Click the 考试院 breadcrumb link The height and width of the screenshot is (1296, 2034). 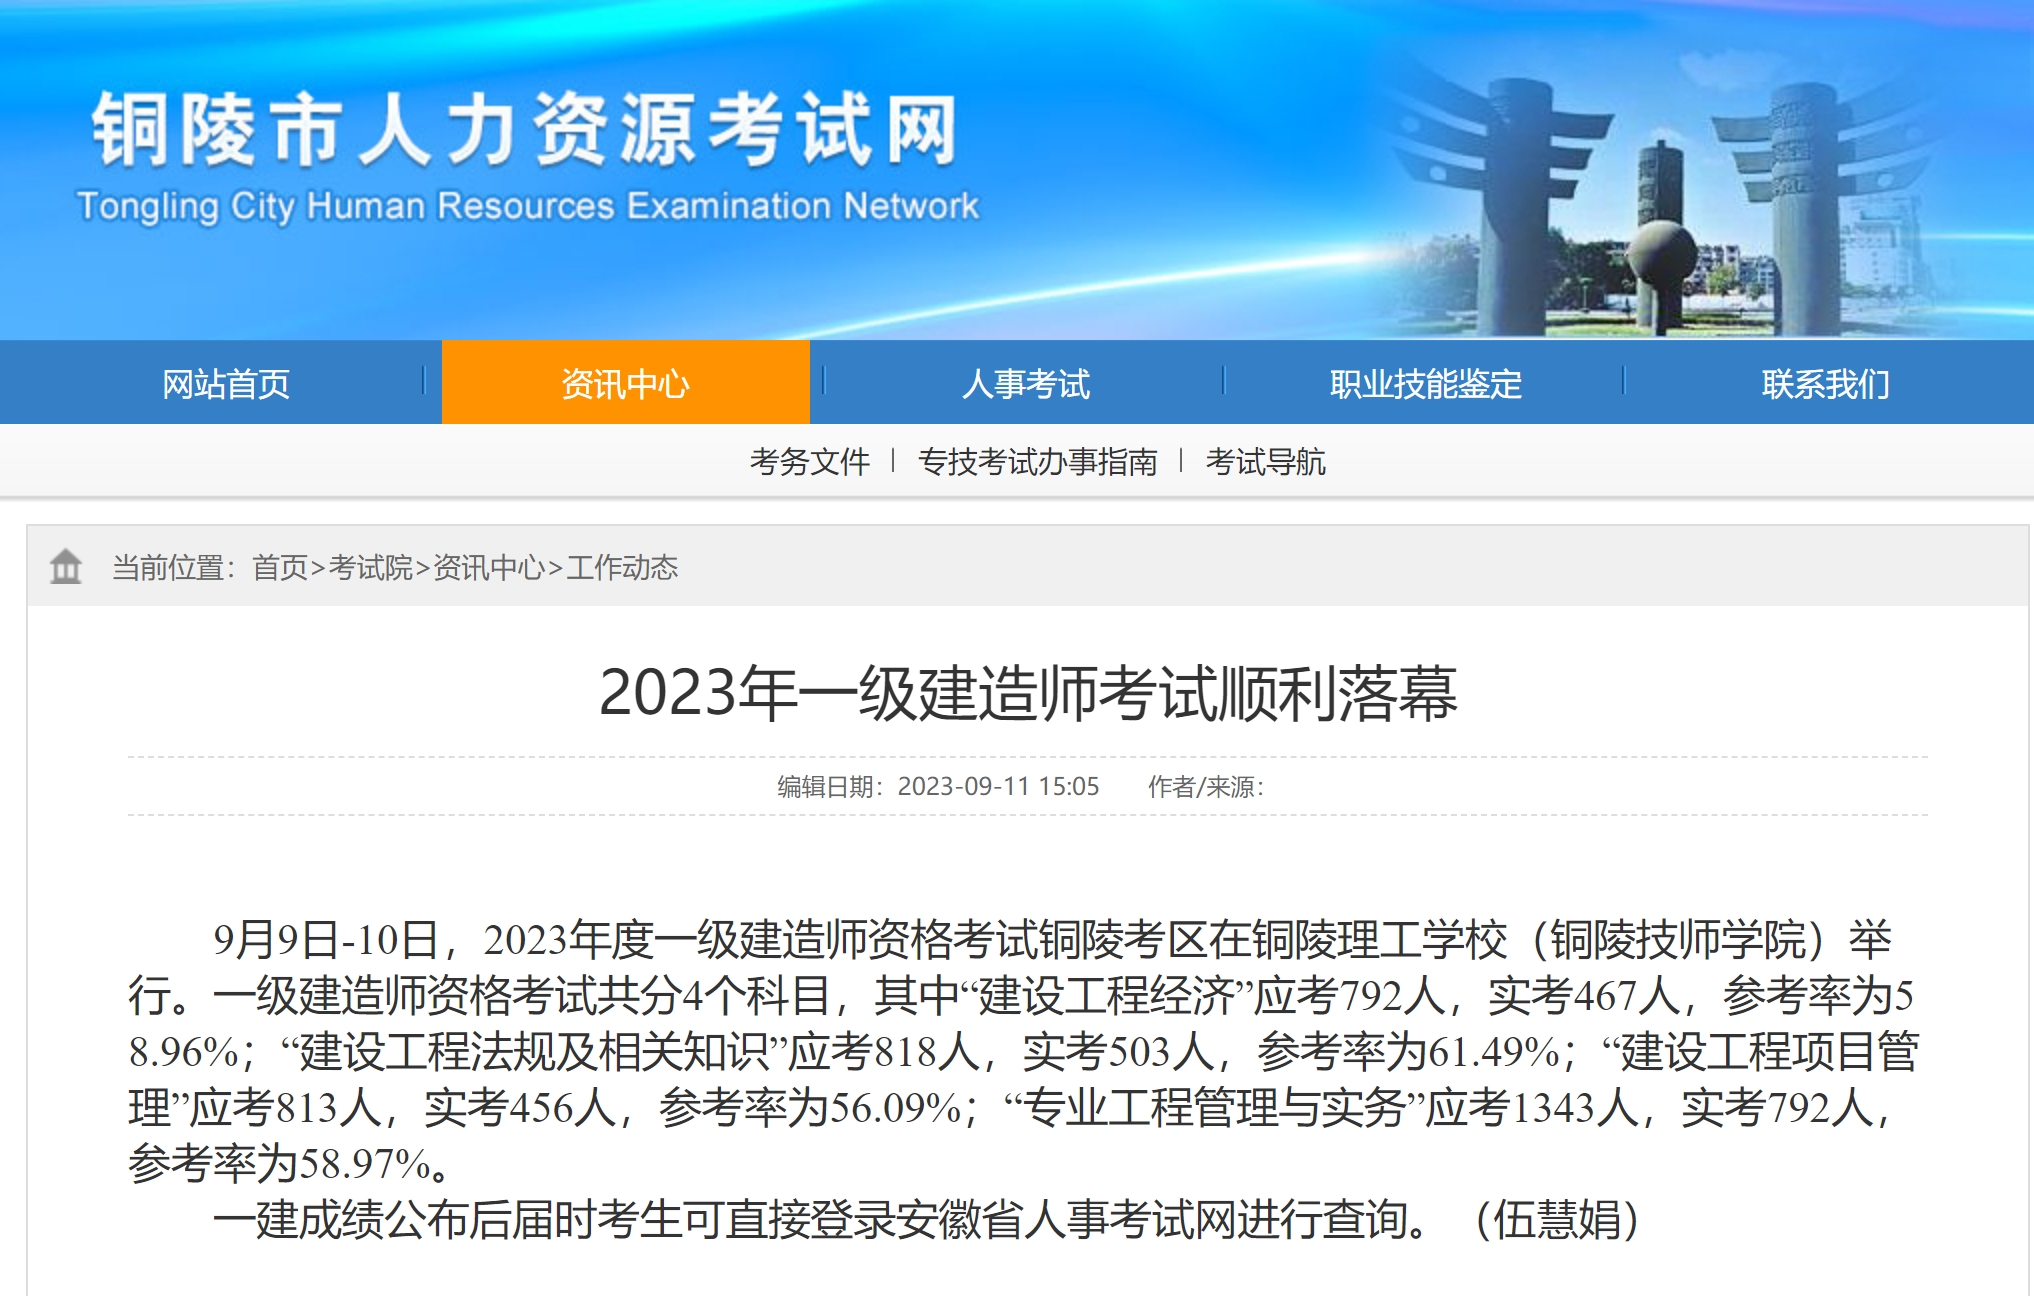370,567
